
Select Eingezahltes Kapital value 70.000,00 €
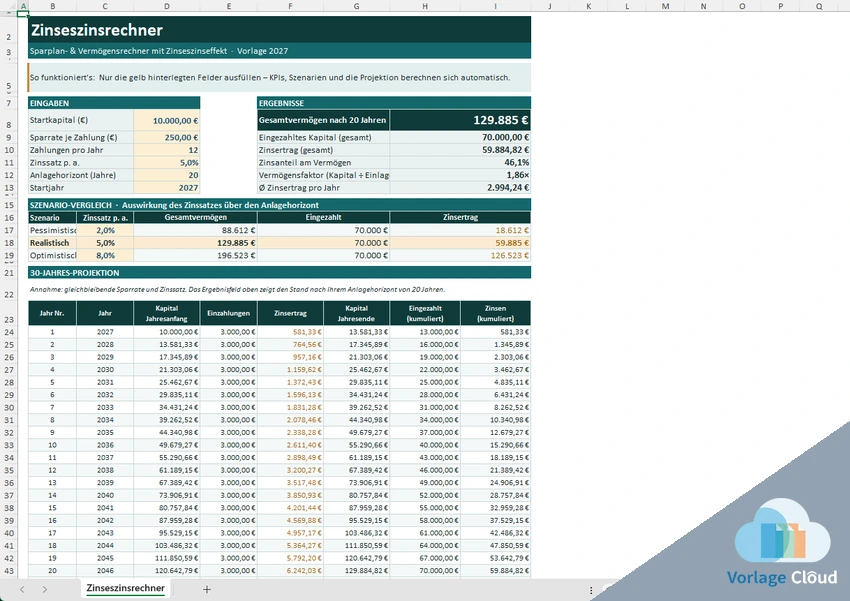[x=460, y=138]
